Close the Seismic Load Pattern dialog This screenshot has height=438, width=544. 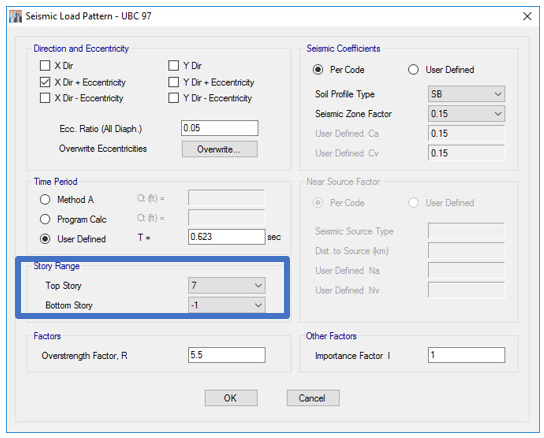click(527, 16)
